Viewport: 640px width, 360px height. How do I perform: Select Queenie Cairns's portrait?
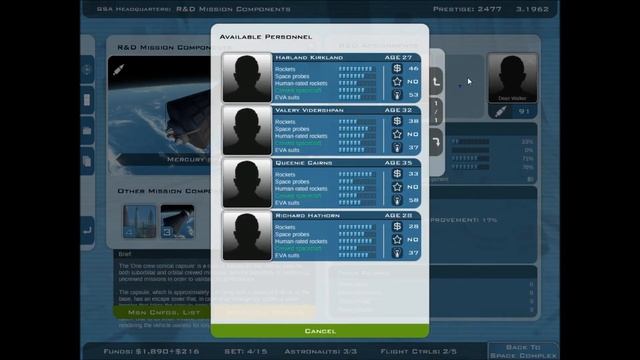coord(247,183)
